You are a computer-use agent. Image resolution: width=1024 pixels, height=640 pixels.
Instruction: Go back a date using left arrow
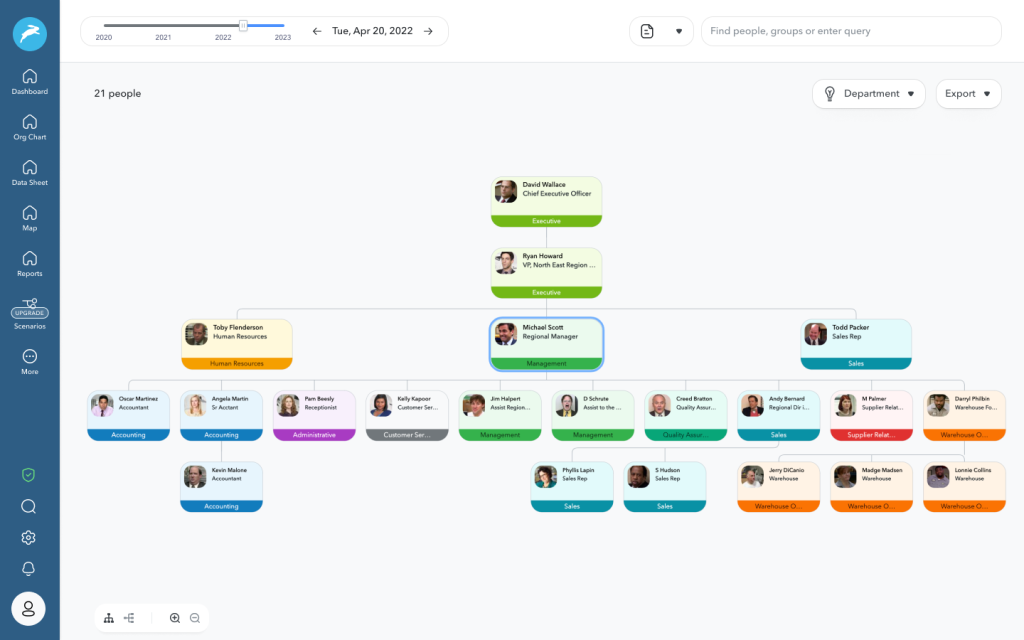click(x=317, y=31)
